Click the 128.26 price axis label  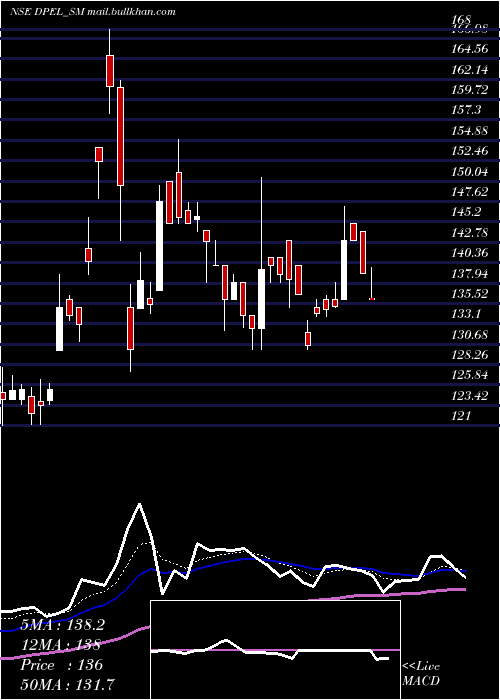coord(470,355)
